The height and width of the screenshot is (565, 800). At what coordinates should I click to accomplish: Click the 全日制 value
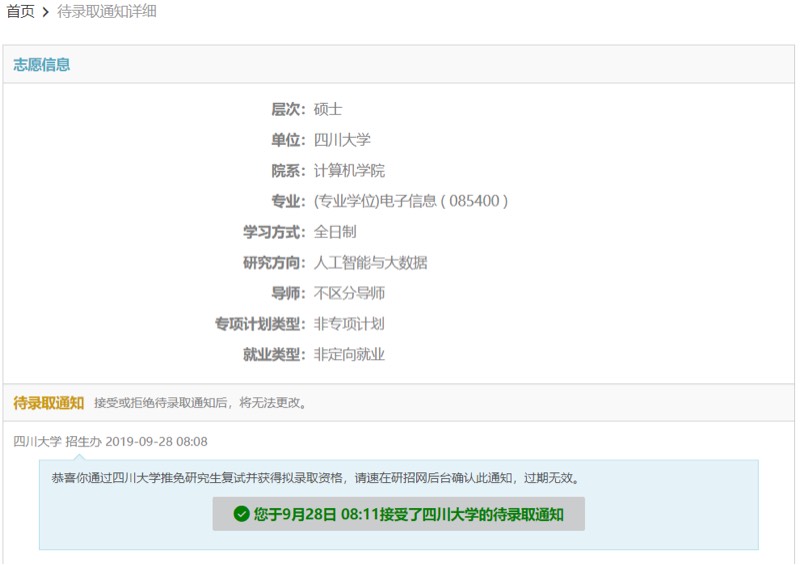335,232
